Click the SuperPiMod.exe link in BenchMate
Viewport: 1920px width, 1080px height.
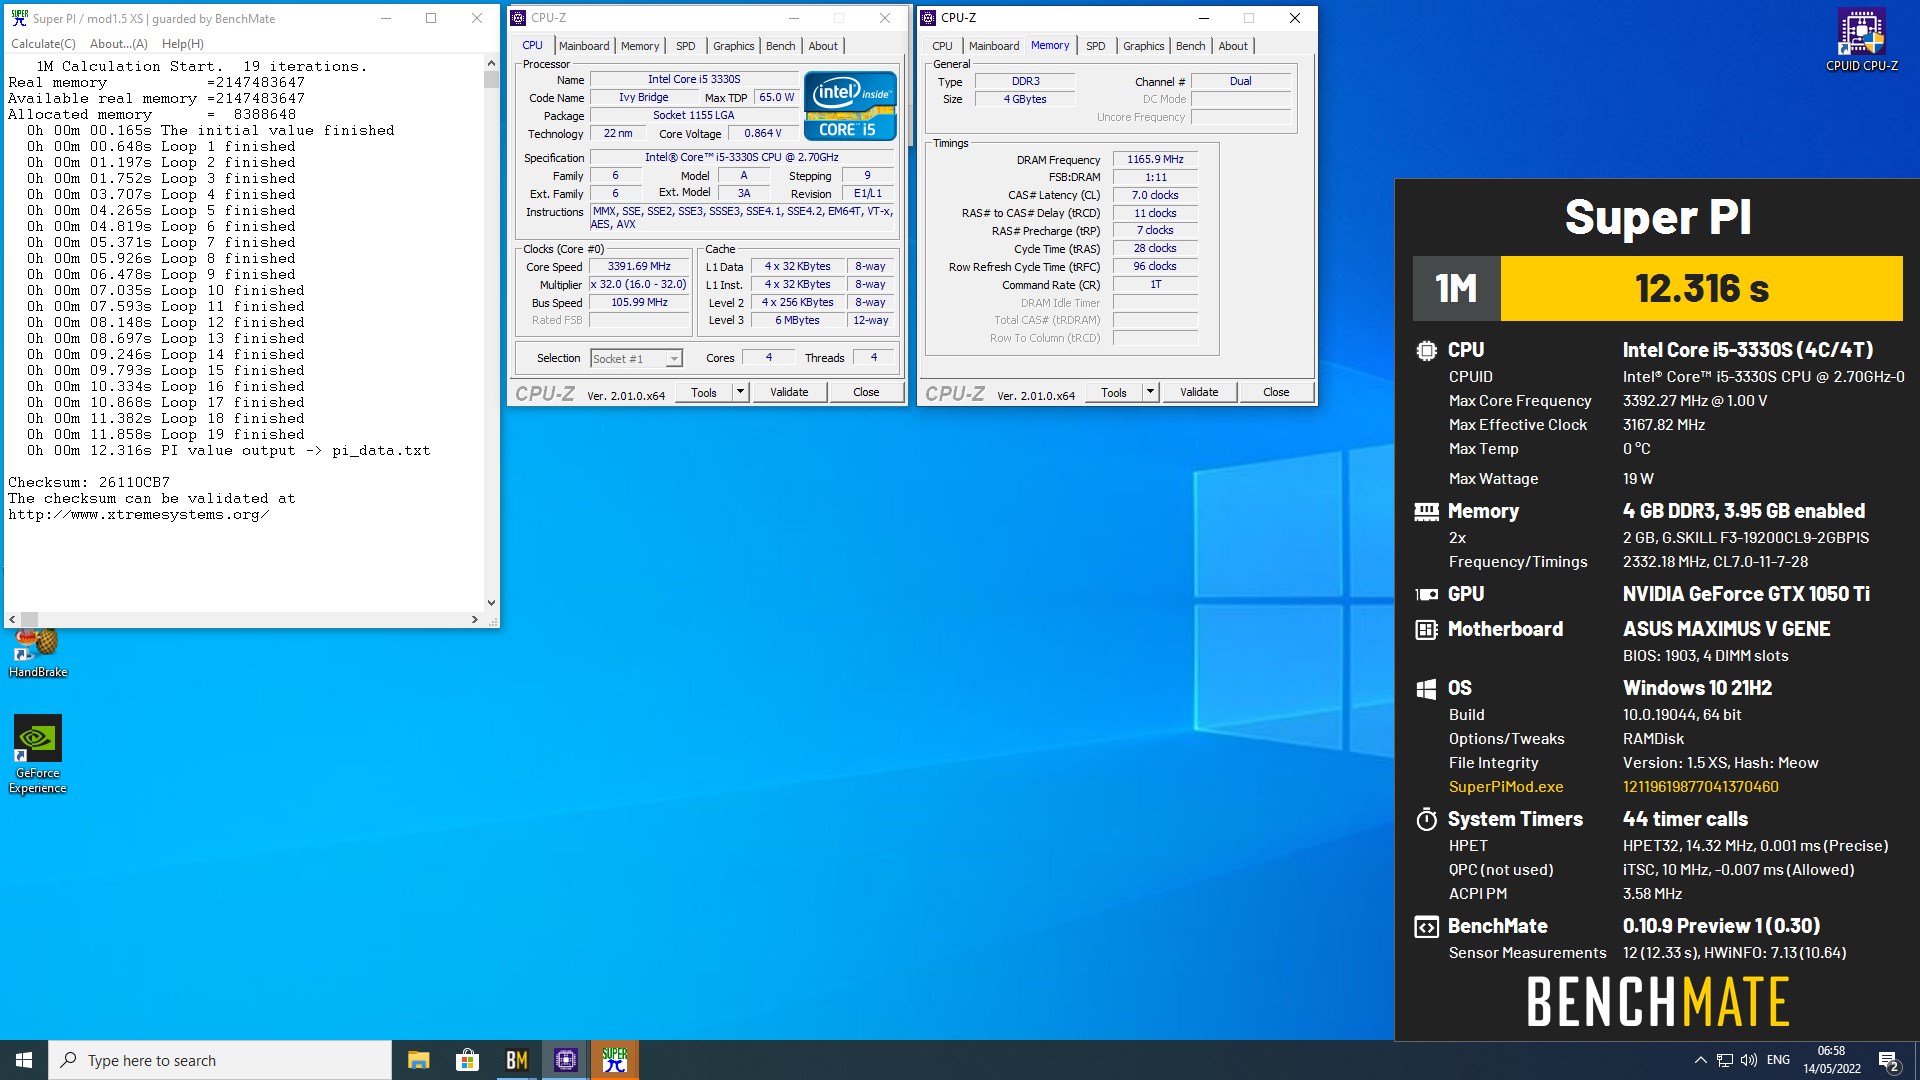(x=1506, y=787)
